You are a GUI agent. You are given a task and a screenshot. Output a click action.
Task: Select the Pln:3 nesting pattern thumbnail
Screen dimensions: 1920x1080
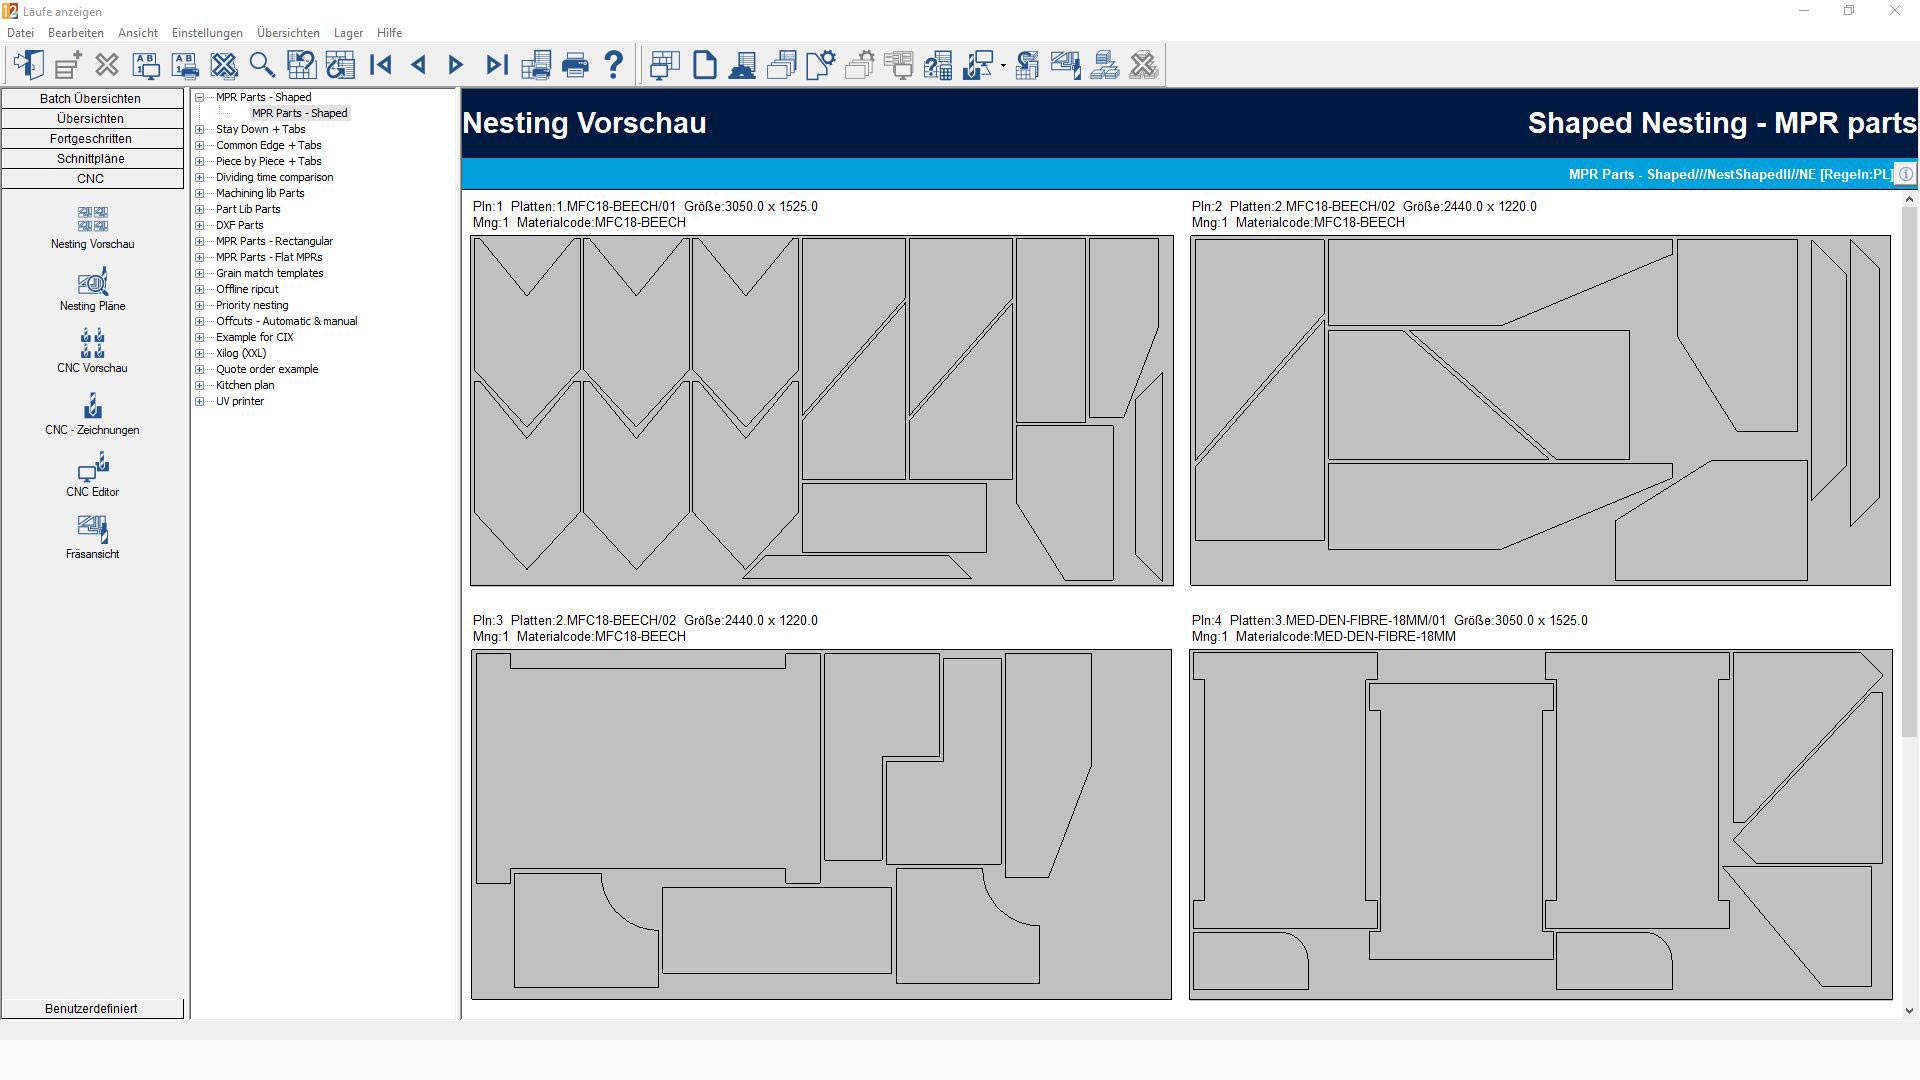click(x=821, y=824)
